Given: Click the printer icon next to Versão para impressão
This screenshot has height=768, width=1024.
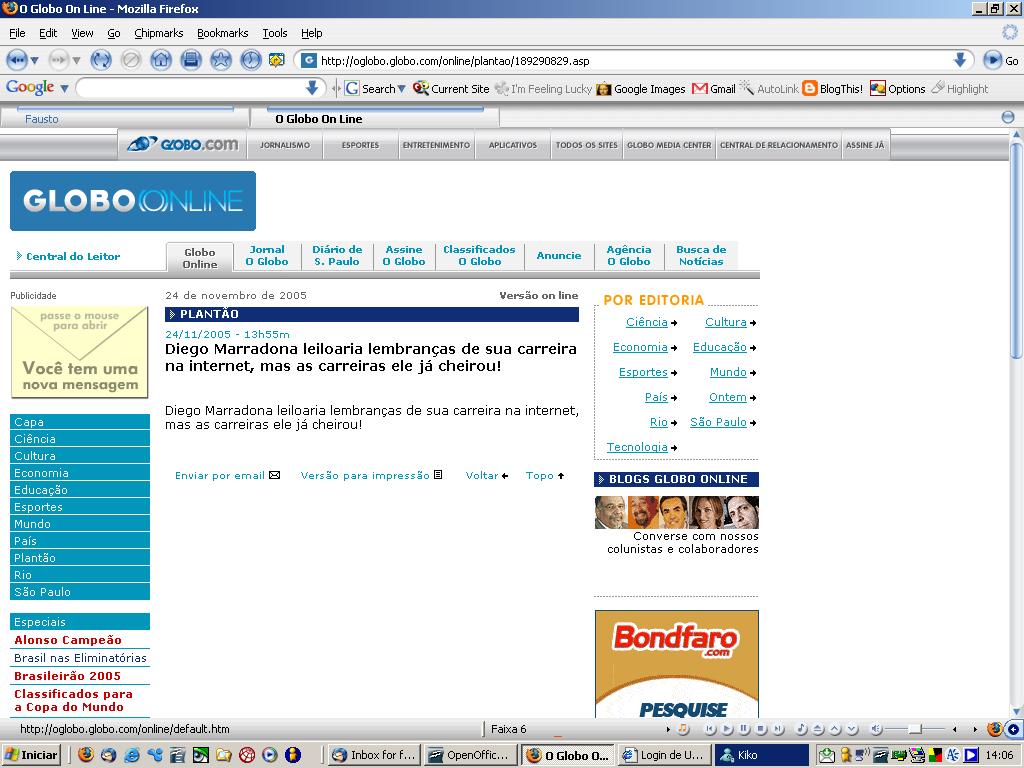Looking at the screenshot, I should point(438,475).
